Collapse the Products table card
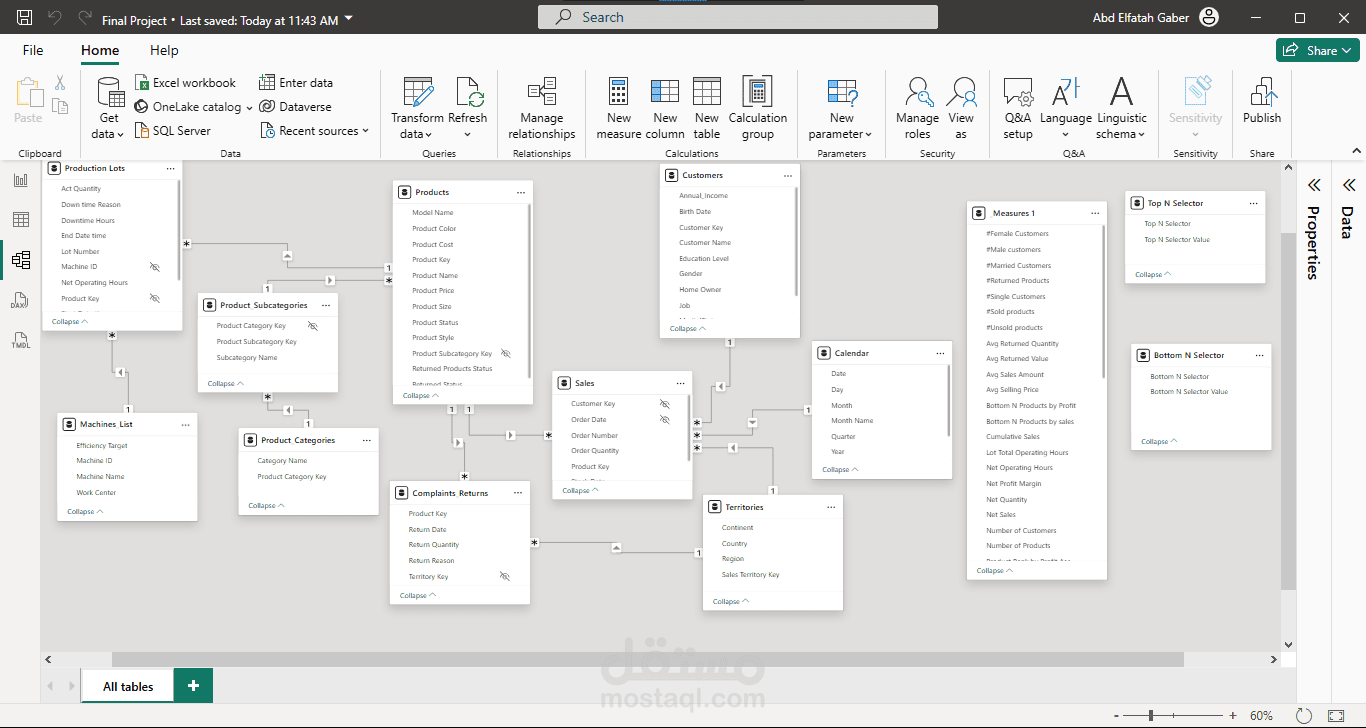Viewport: 1366px width, 728px height. [x=420, y=396]
